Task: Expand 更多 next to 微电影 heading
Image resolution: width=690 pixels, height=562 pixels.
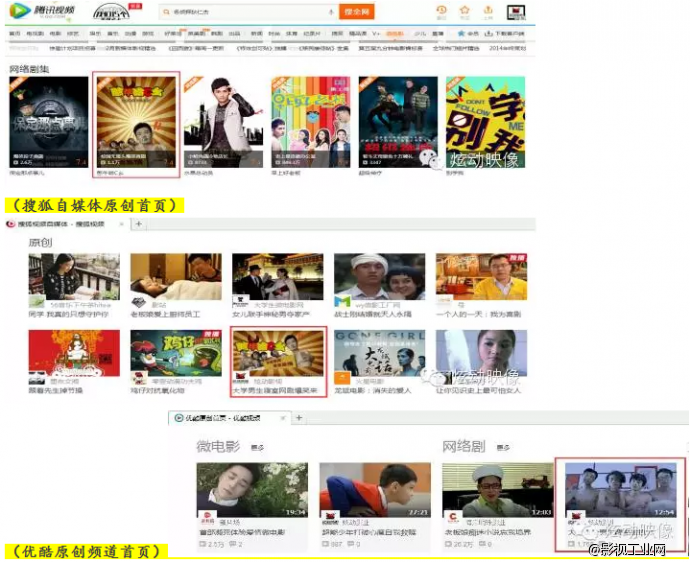Action: 258,447
